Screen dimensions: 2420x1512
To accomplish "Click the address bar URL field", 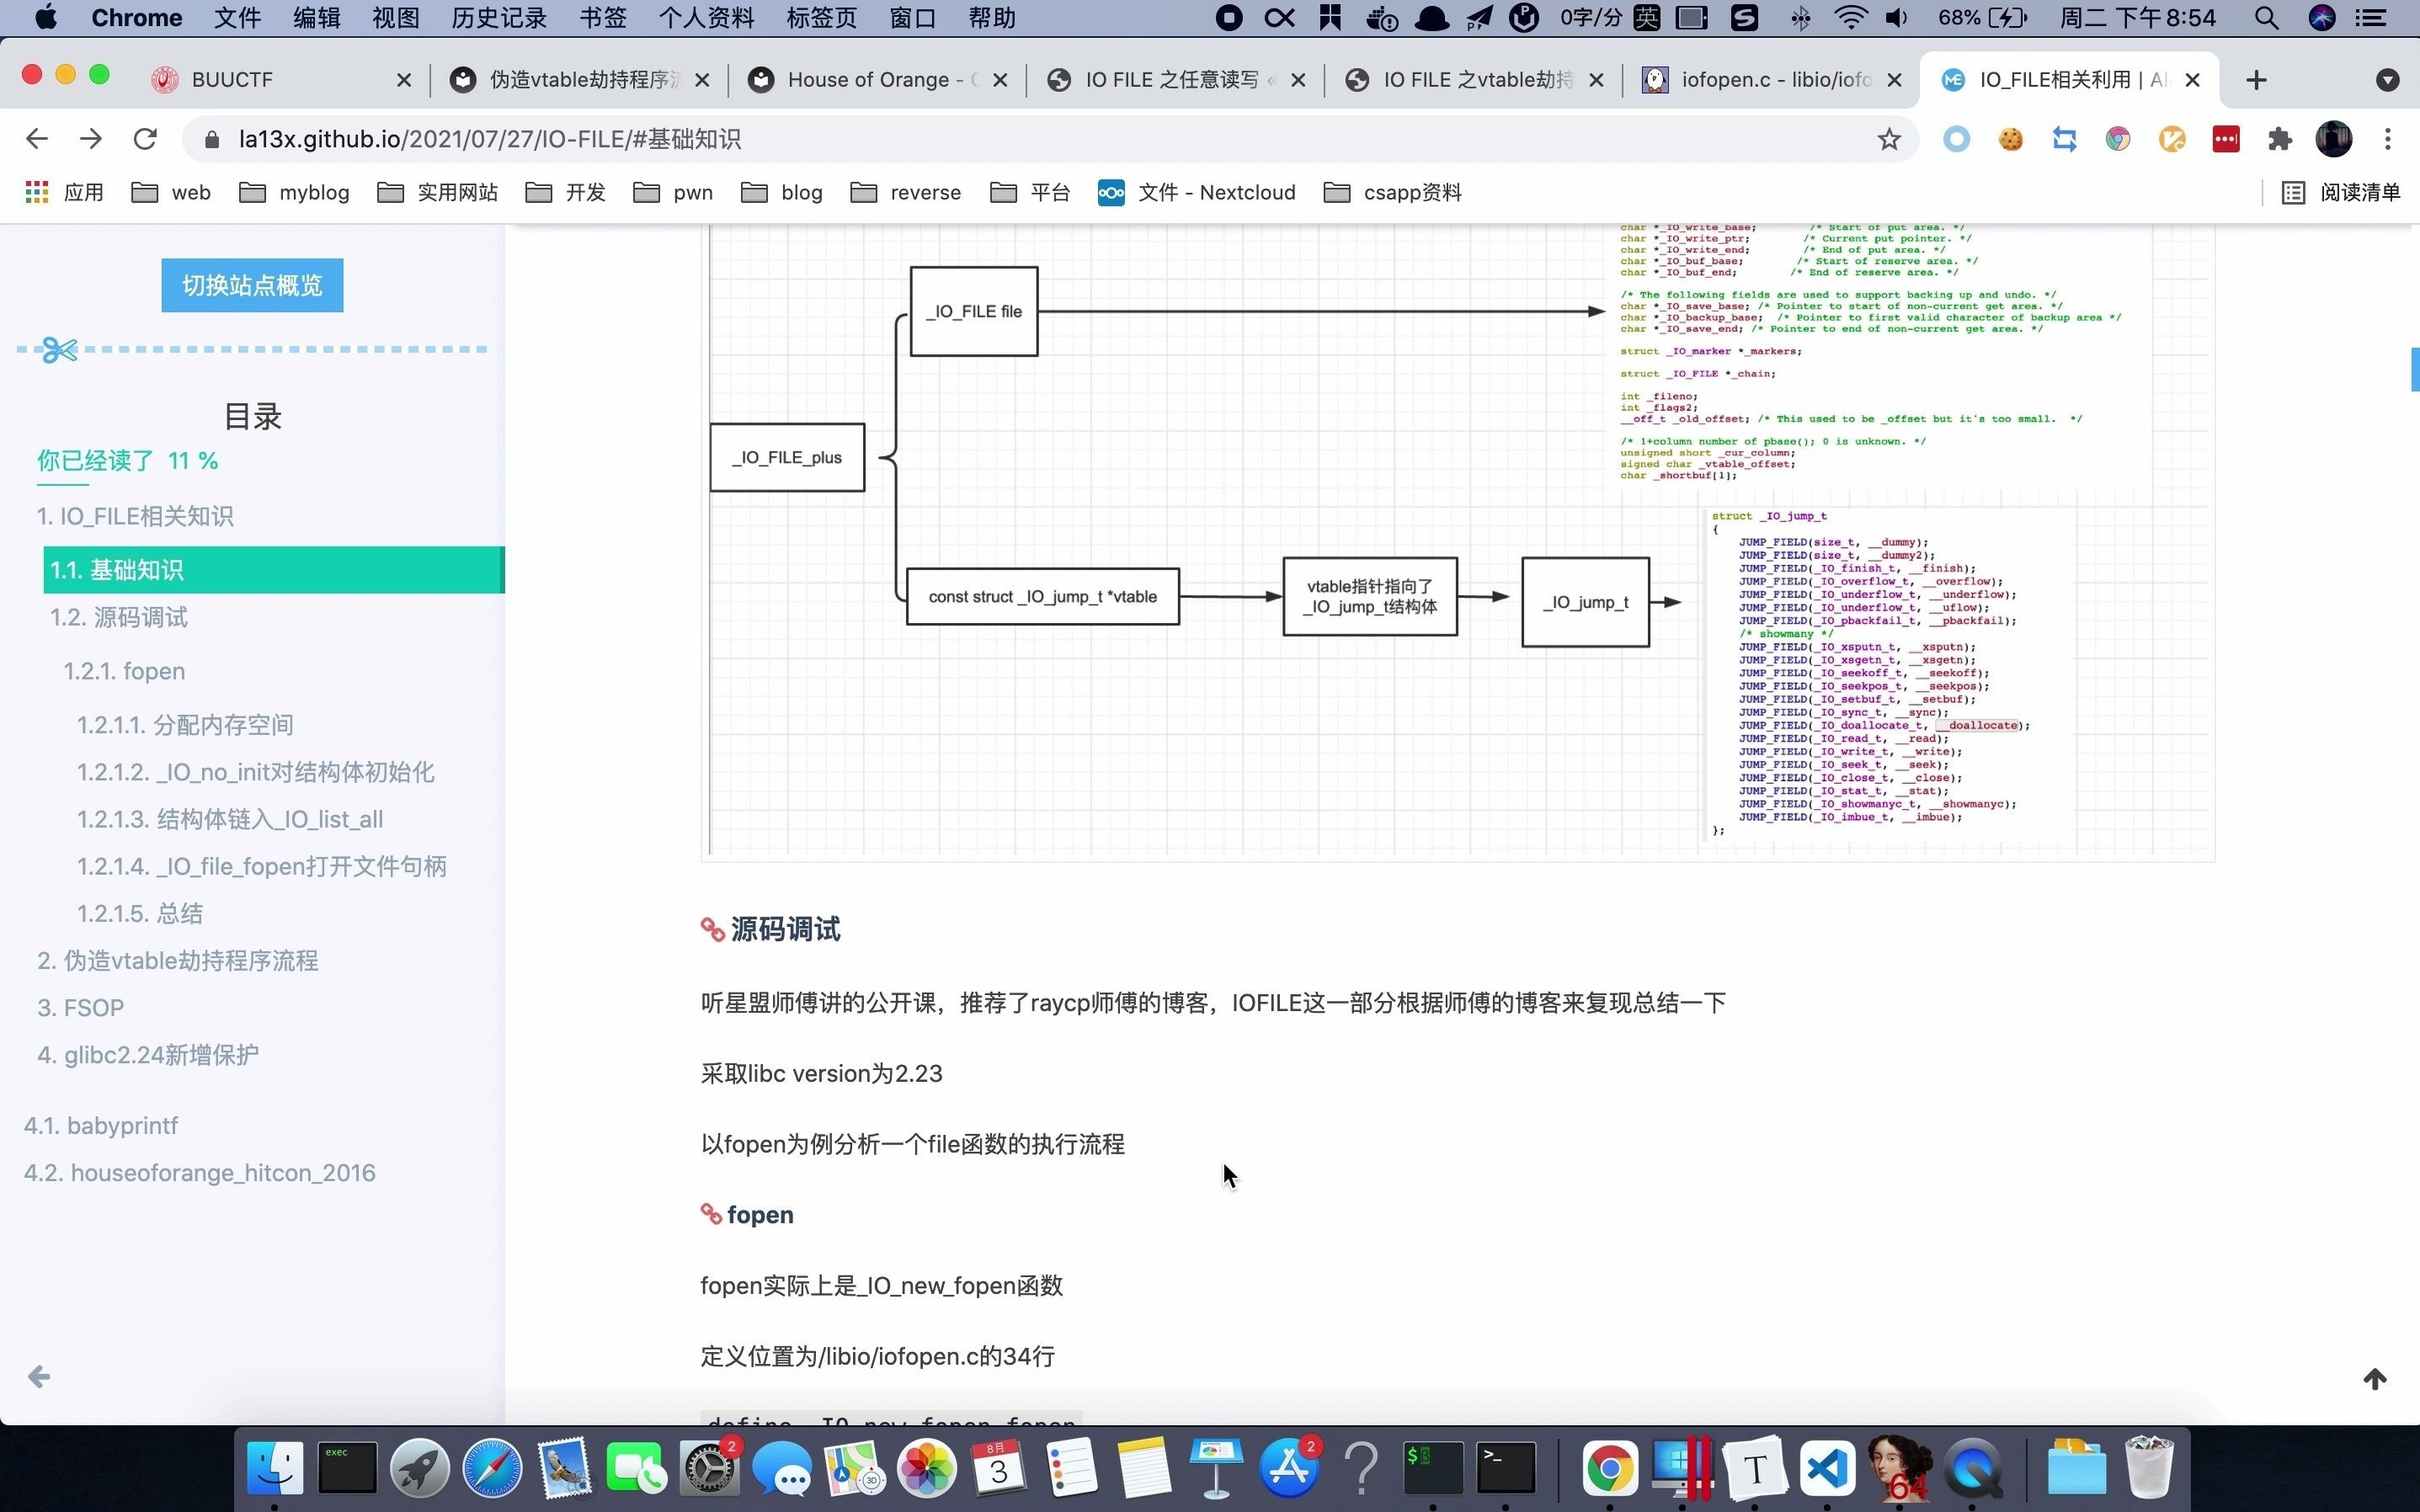I will click(x=1000, y=139).
